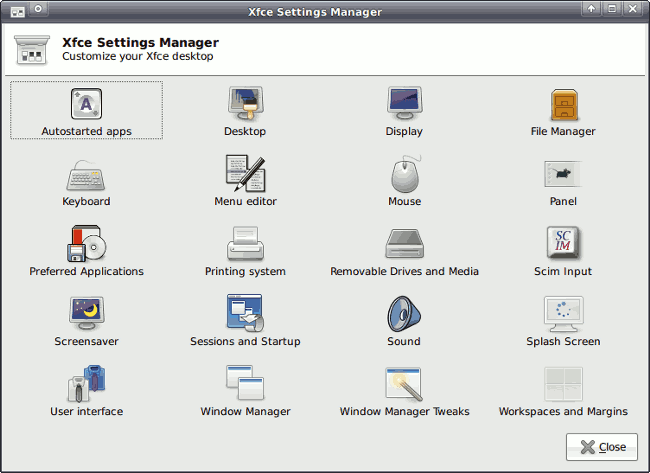Click the "Sessions and Startup" label text
Image resolution: width=650 pixels, height=473 pixels.
[x=245, y=342]
